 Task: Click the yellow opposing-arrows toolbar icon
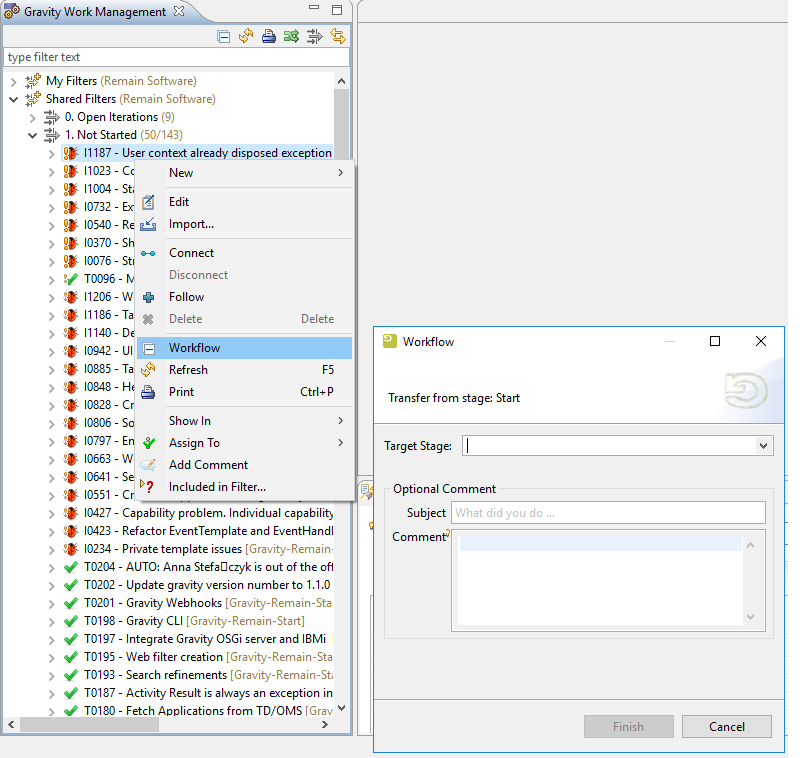338,37
